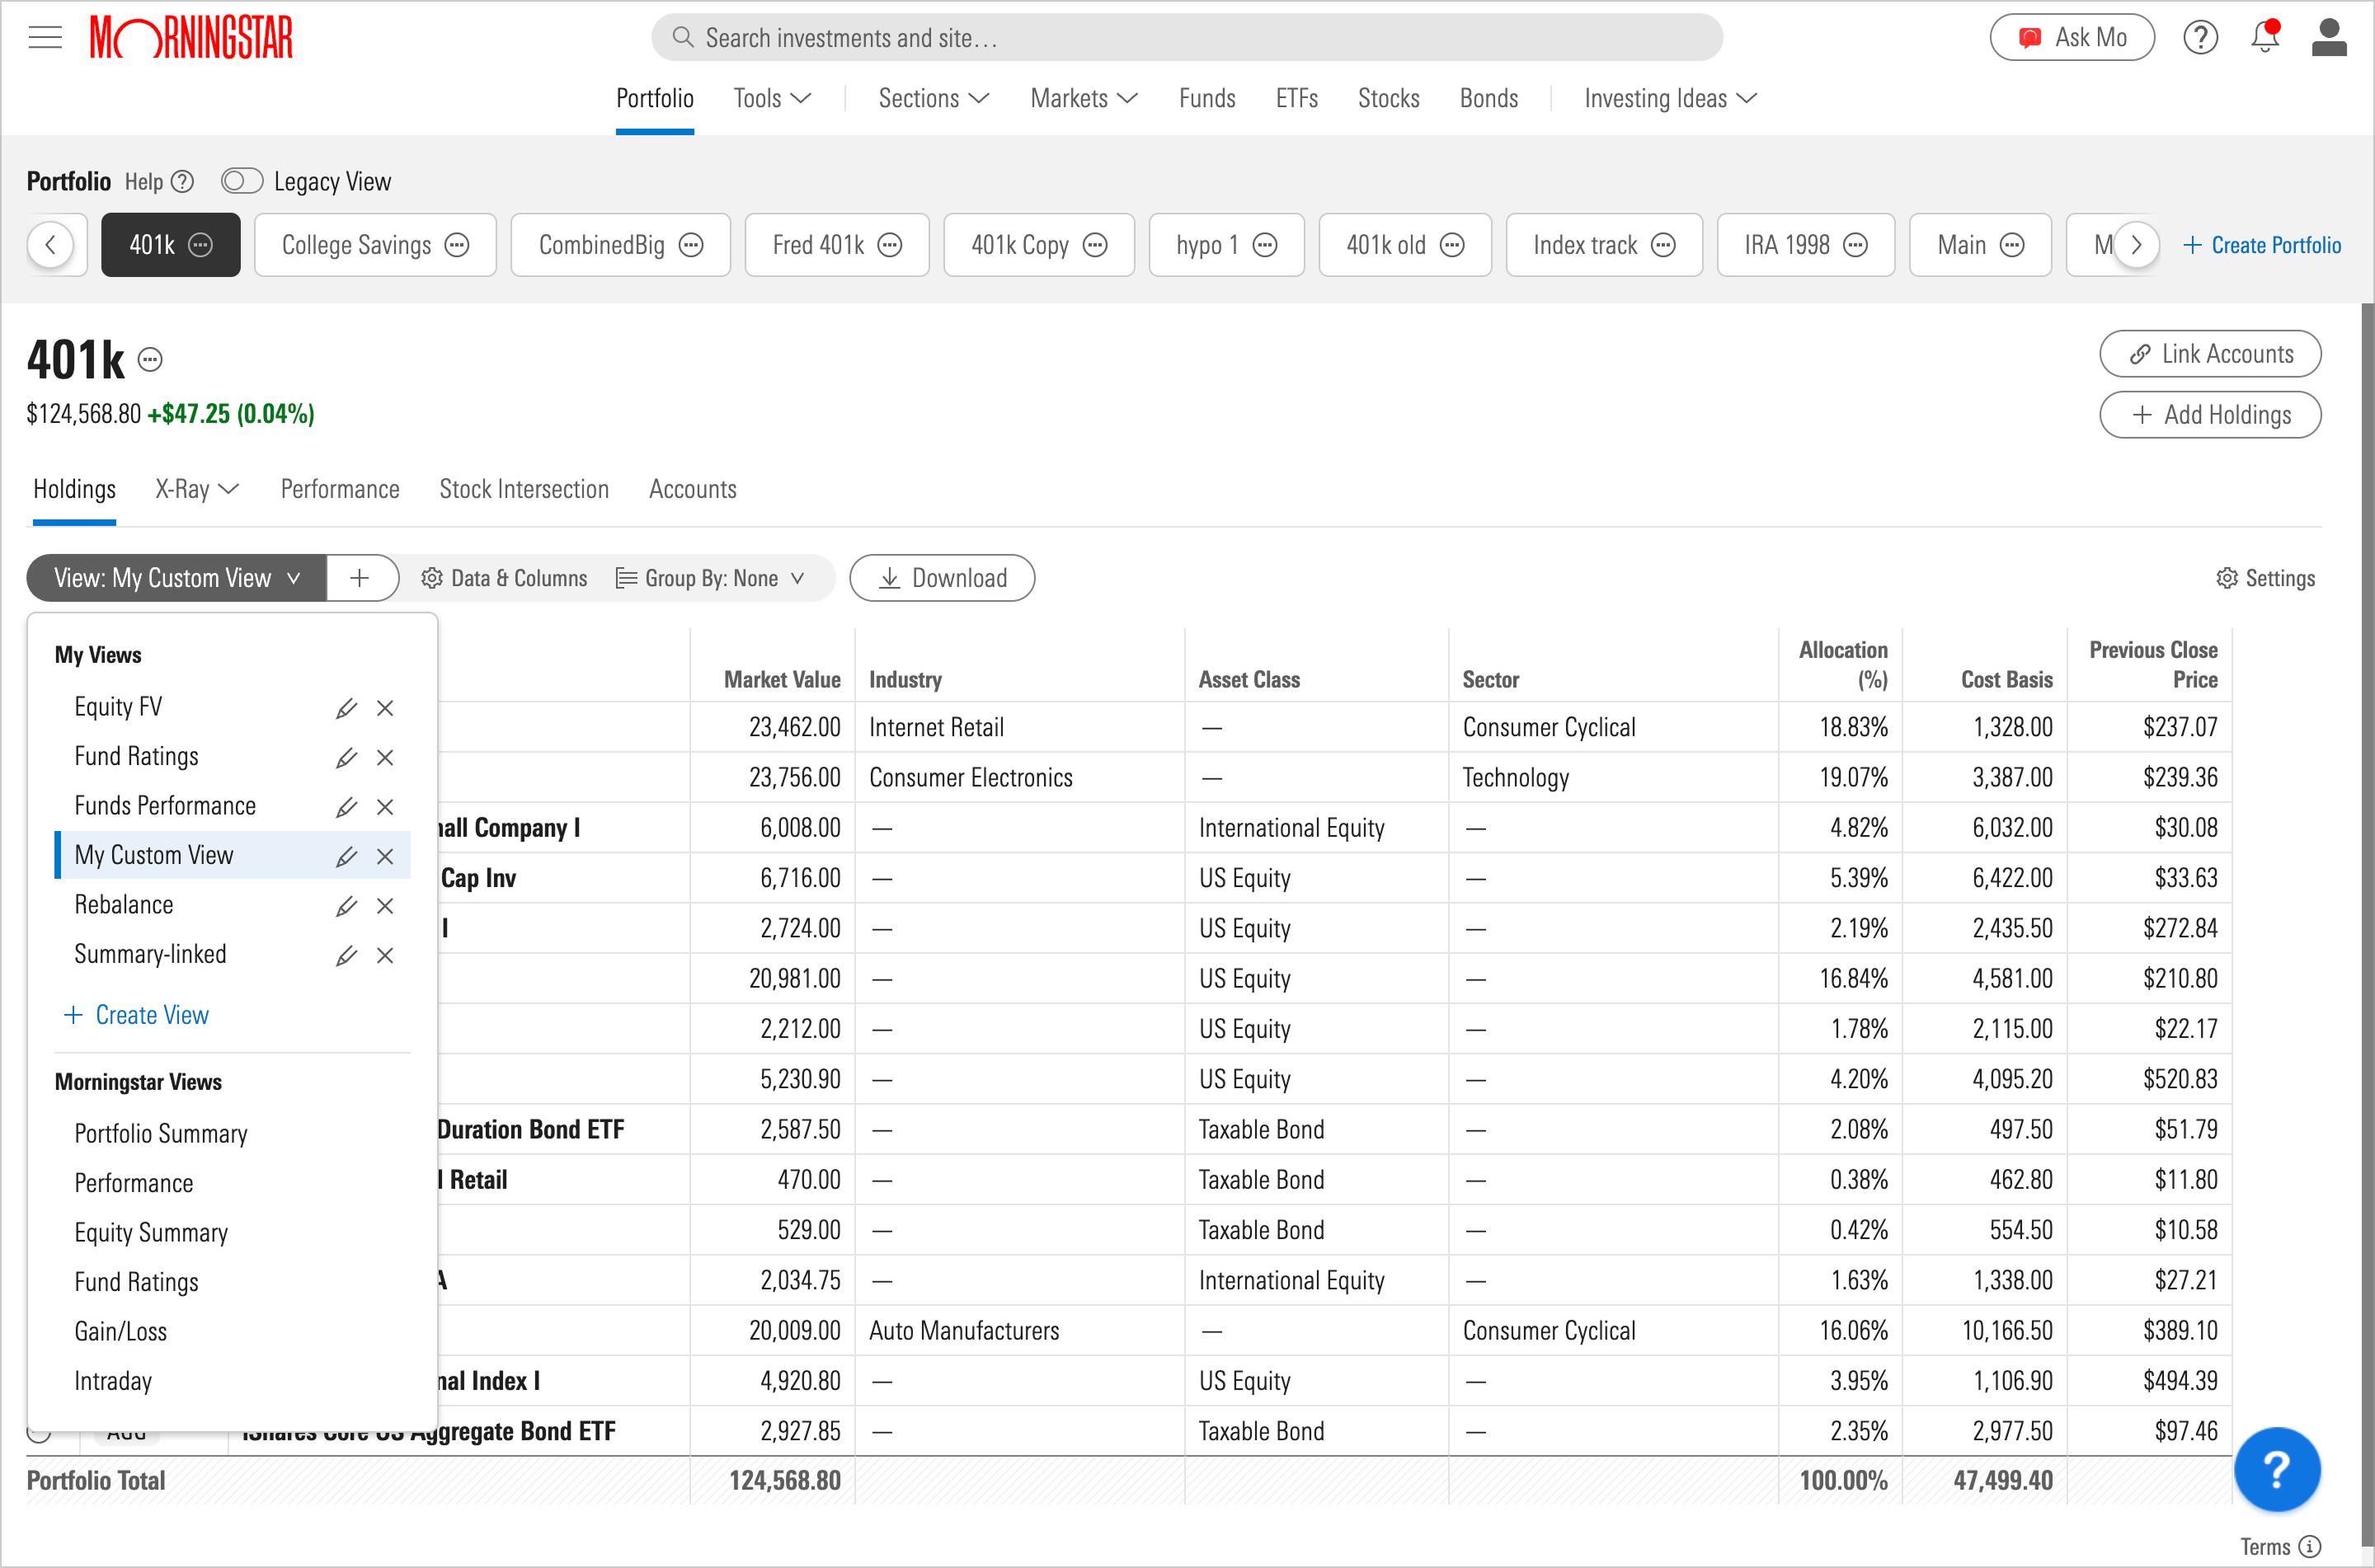The width and height of the screenshot is (2375, 1568).
Task: Open the notifications bell
Action: (x=2265, y=37)
